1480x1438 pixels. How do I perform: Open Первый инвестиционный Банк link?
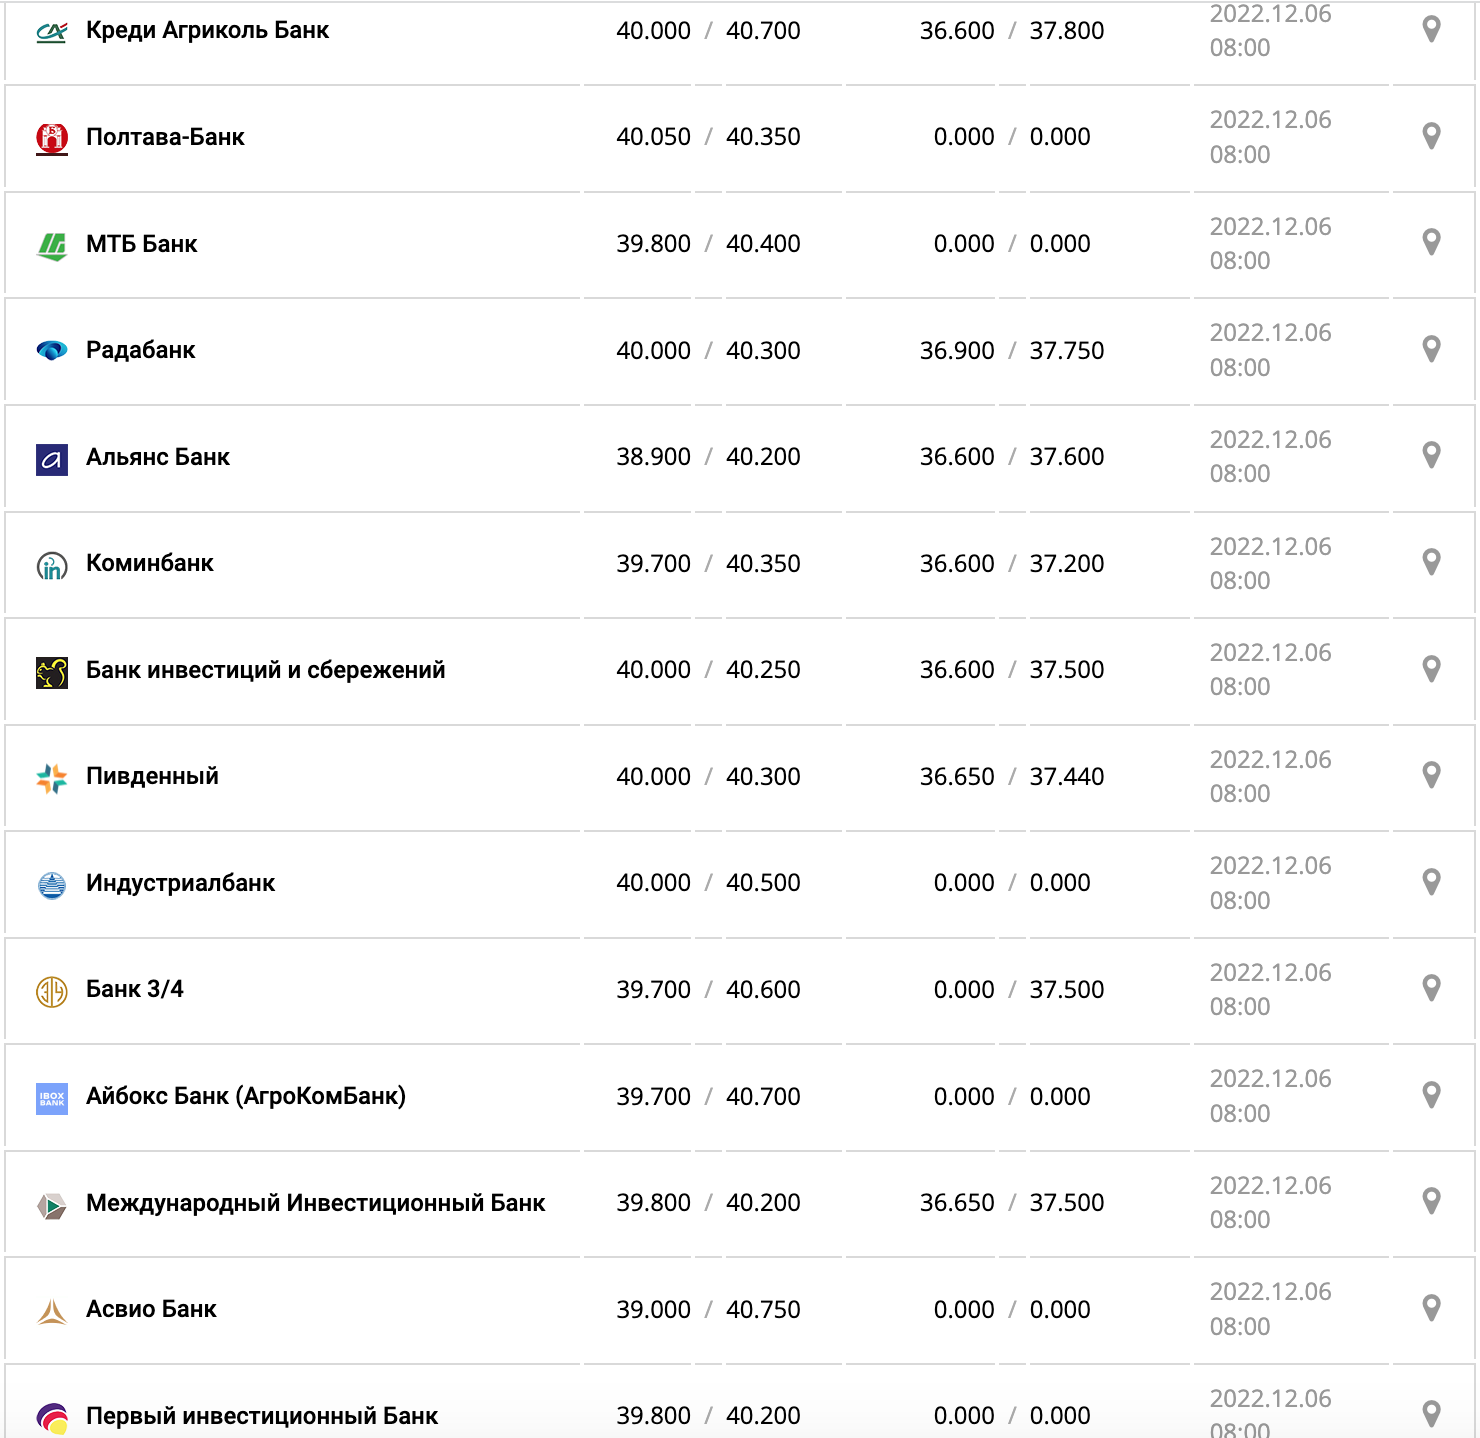pyautogui.click(x=261, y=1416)
